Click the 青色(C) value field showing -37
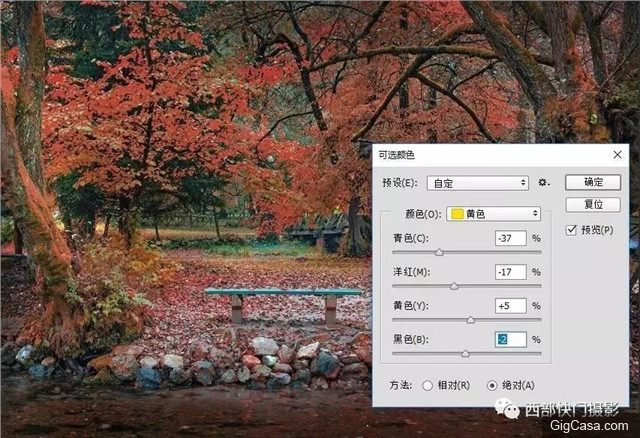 click(x=511, y=238)
